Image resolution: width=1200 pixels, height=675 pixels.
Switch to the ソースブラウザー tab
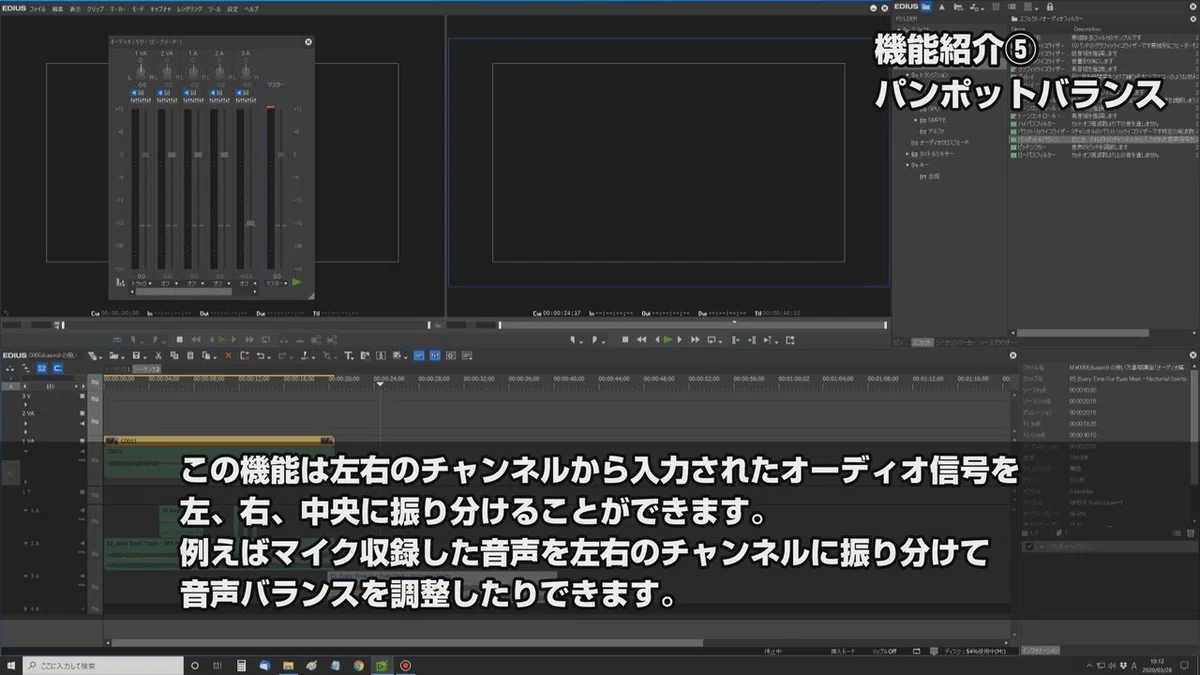coord(998,342)
